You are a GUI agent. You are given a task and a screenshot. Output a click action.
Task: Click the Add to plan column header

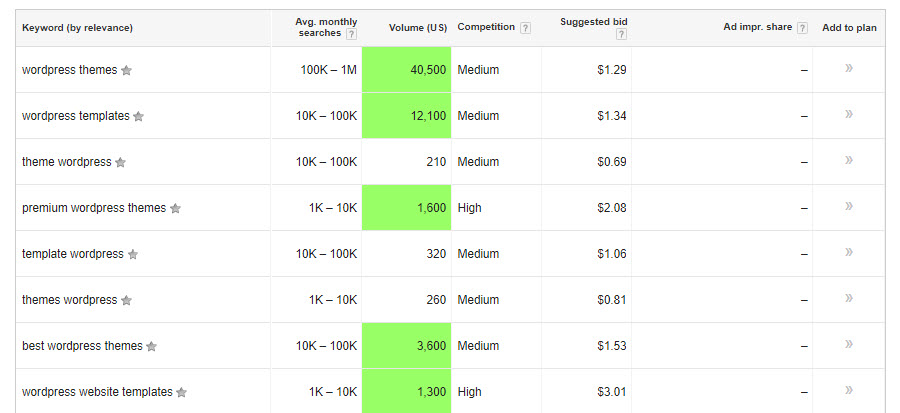point(849,28)
